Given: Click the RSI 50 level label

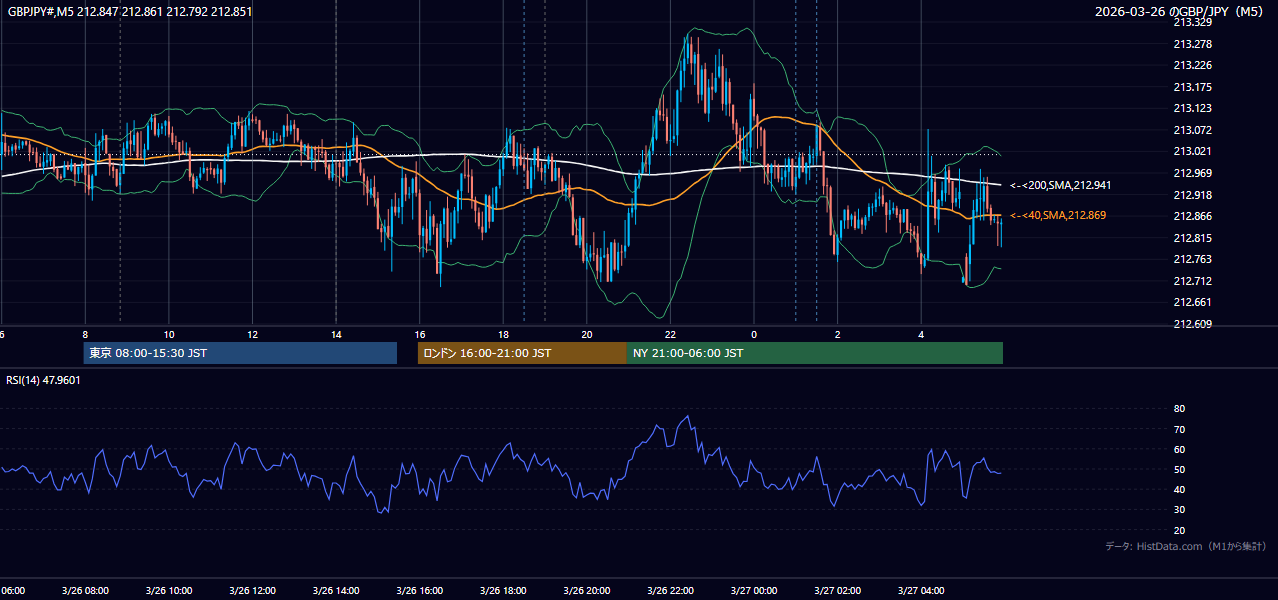Looking at the screenshot, I should pos(1179,469).
